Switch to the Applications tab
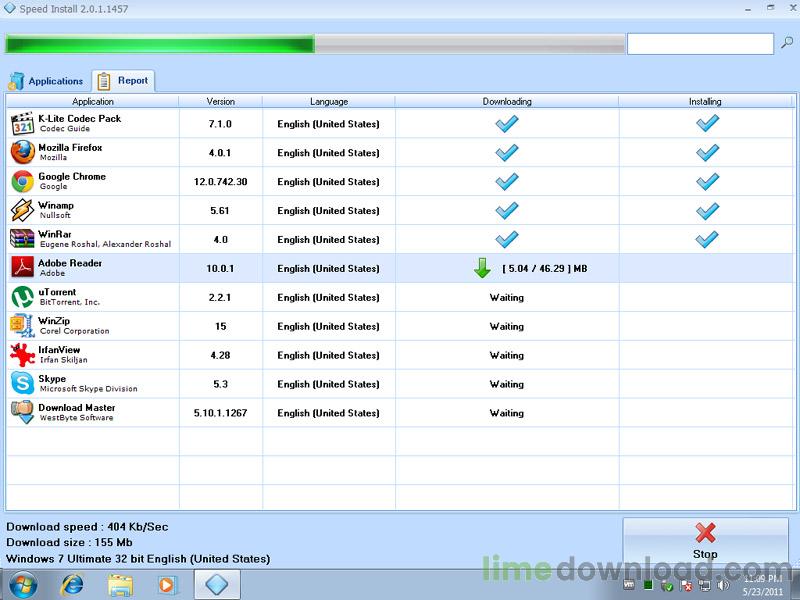The width and height of the screenshot is (800, 600). (x=46, y=81)
